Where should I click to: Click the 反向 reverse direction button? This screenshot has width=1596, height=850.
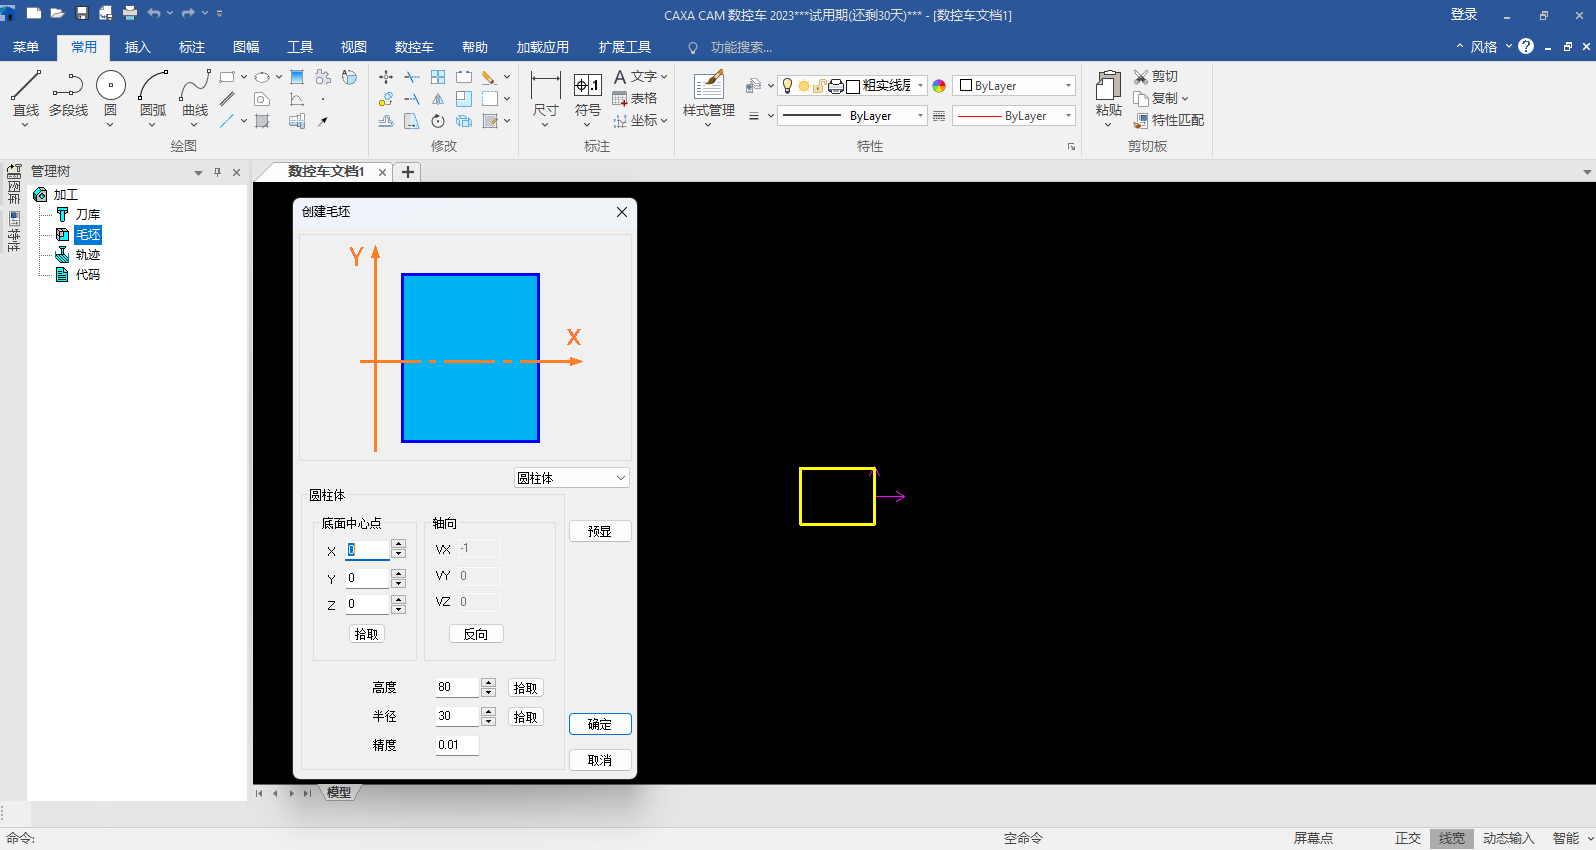[476, 634]
